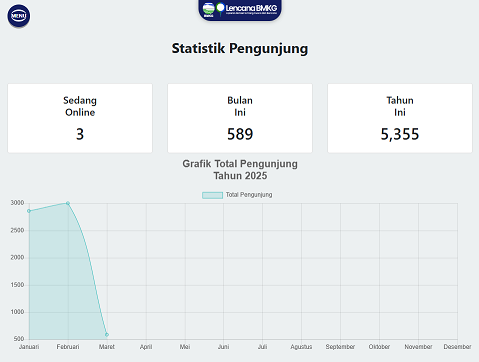Select the Januari data point on the chart
Image resolution: width=479 pixels, height=362 pixels.
coord(29,211)
